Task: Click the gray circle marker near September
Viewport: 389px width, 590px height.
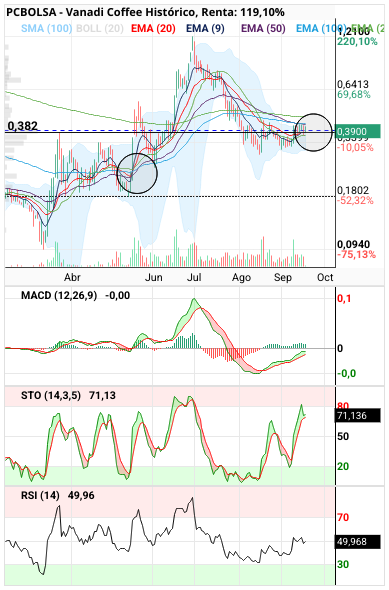Action: [313, 132]
